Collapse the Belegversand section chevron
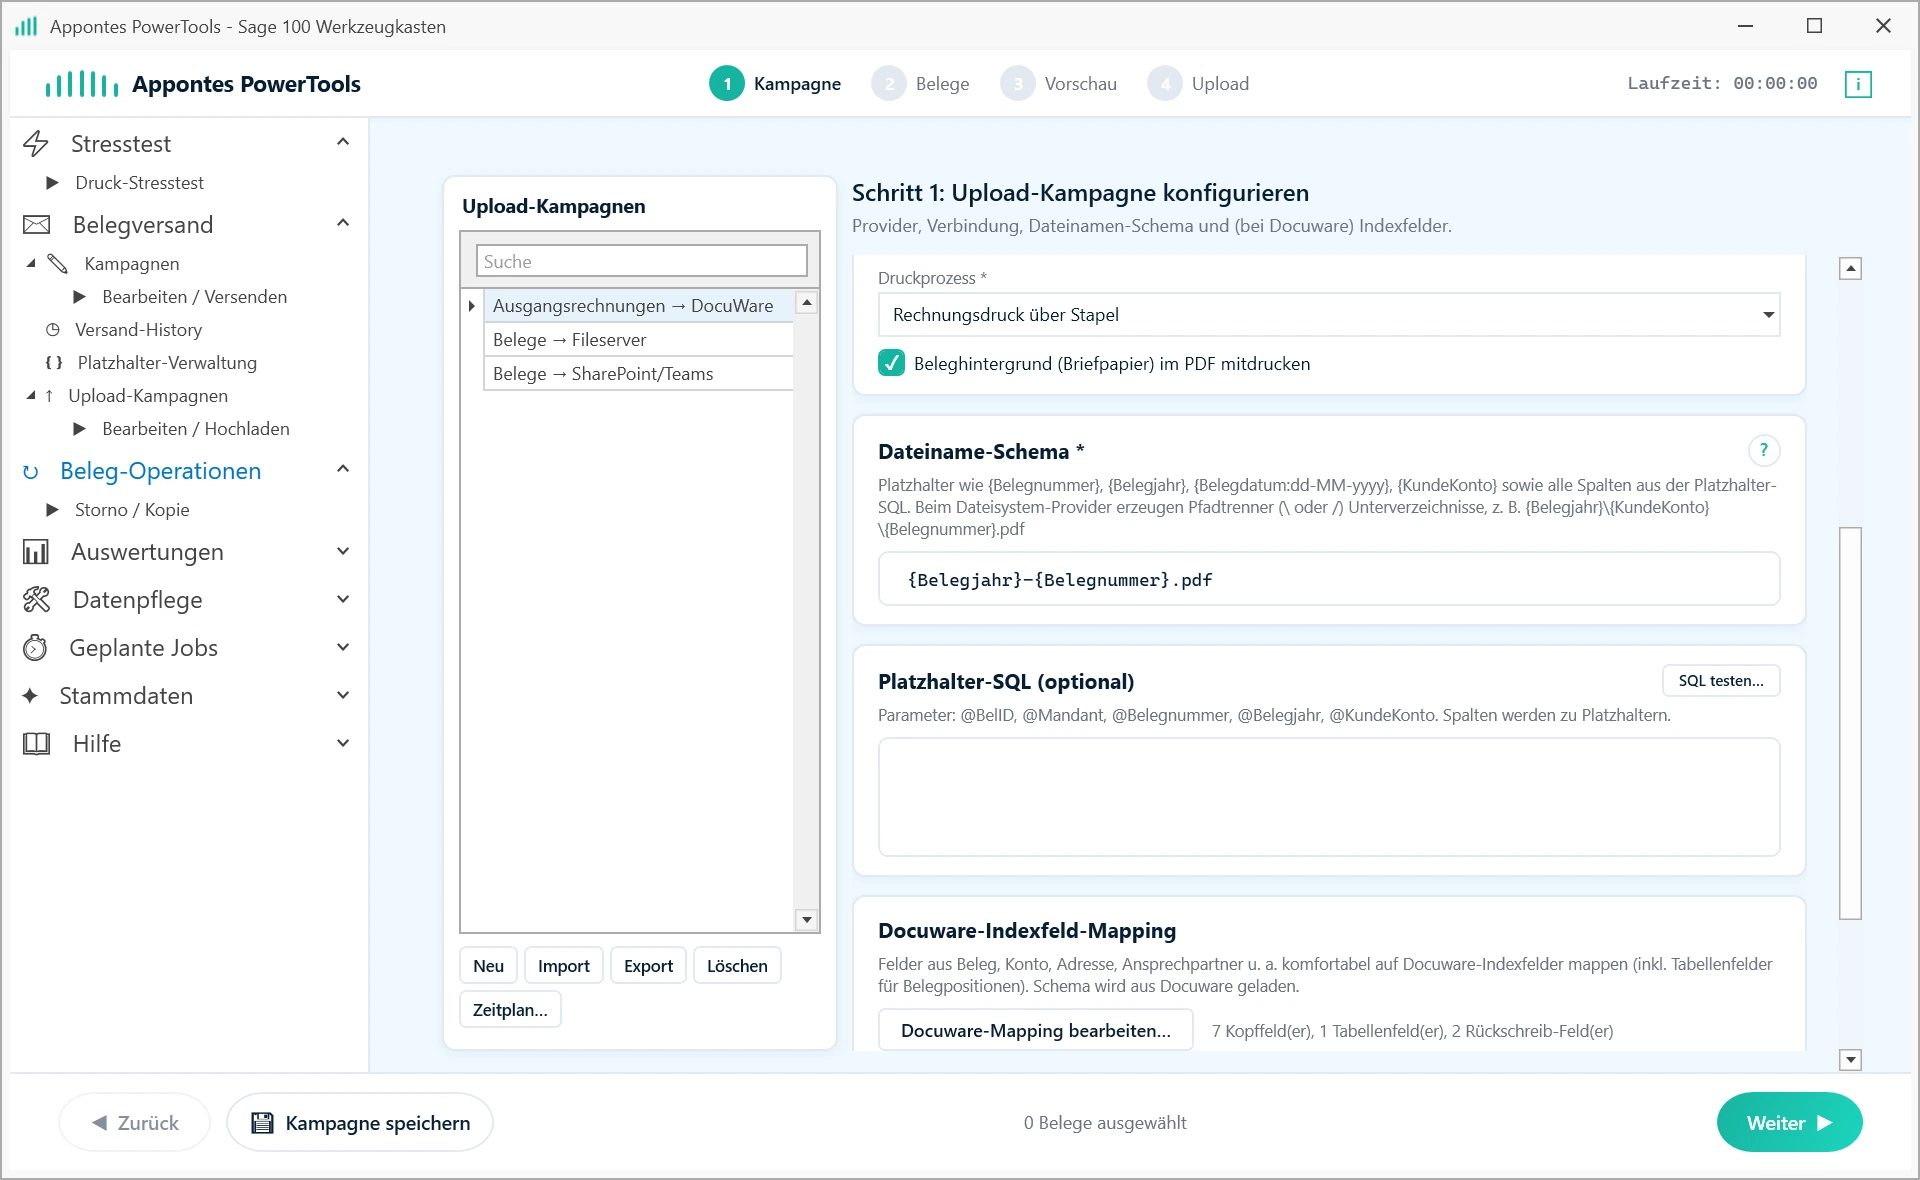The width and height of the screenshot is (1920, 1180). [x=343, y=223]
